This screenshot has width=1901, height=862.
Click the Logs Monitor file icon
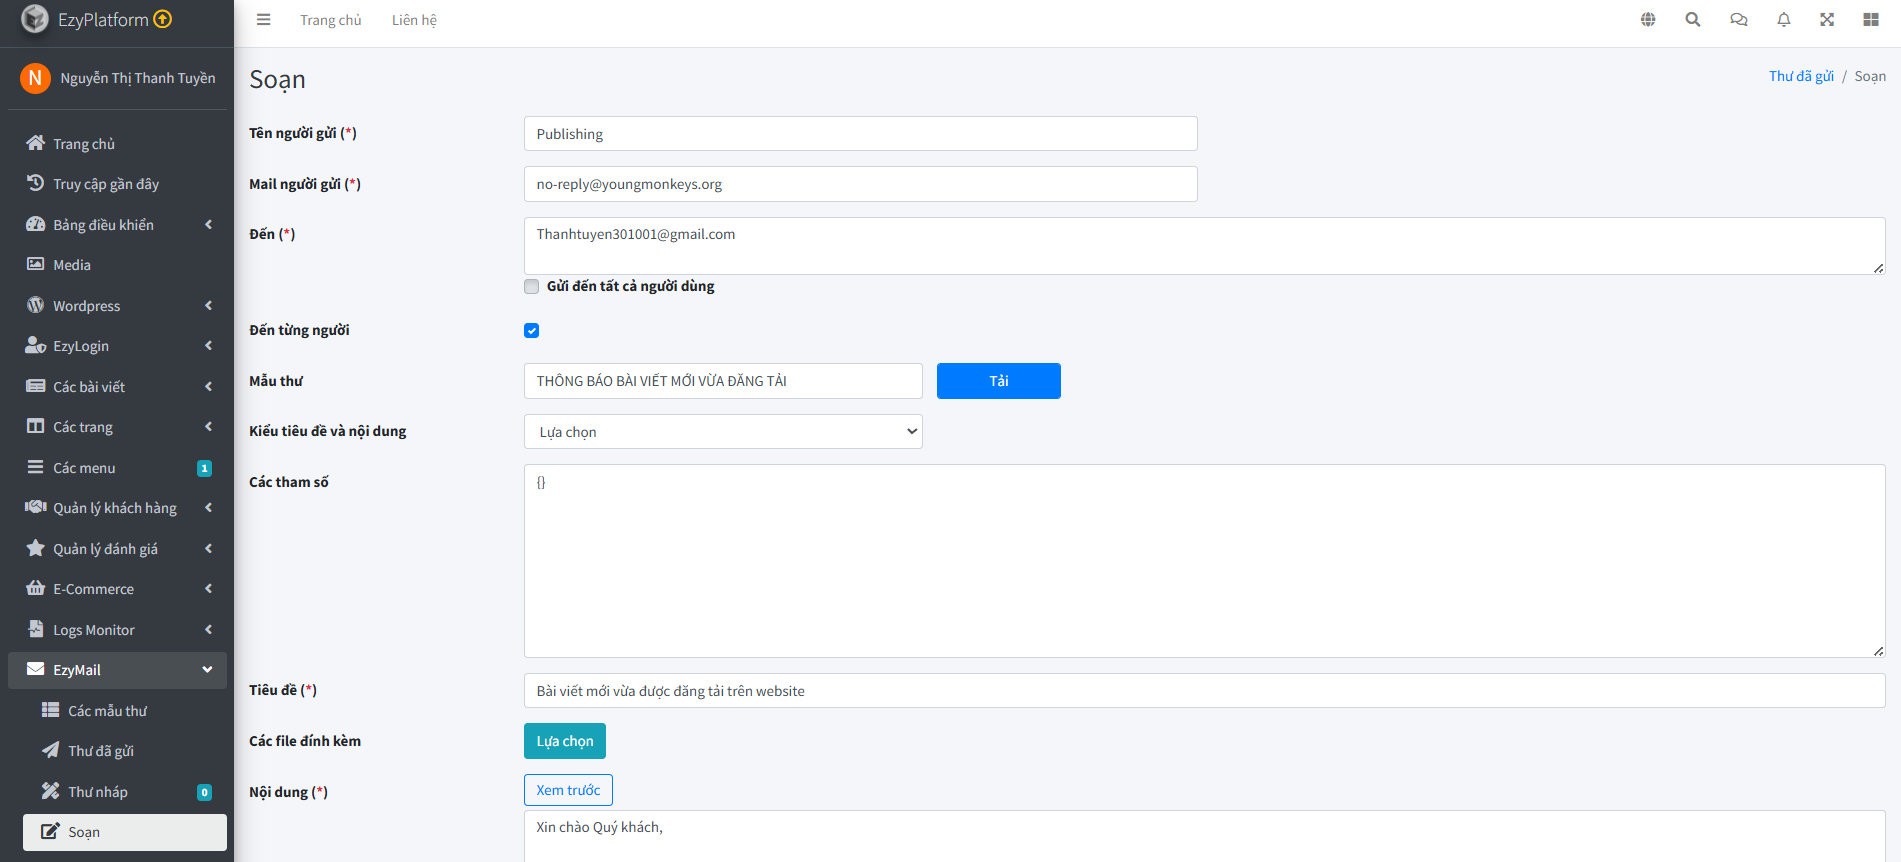pyautogui.click(x=35, y=629)
